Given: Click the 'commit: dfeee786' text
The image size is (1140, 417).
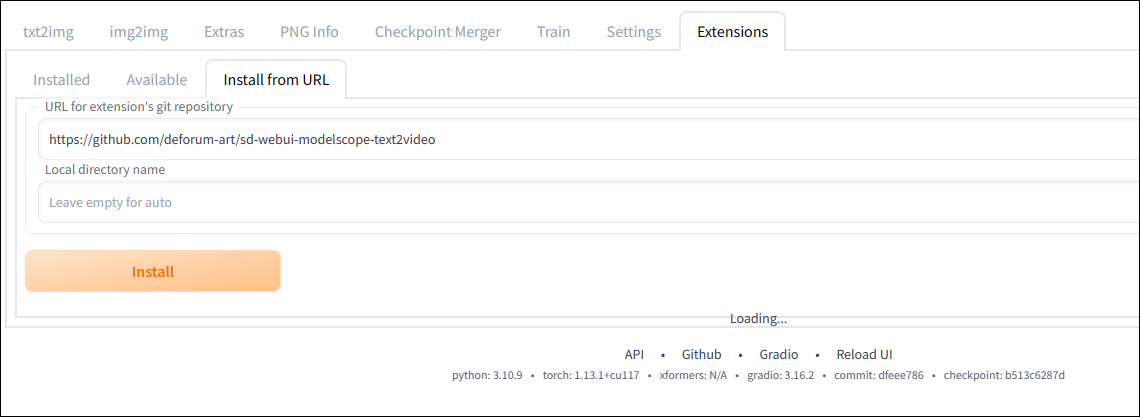Looking at the screenshot, I should tap(879, 376).
